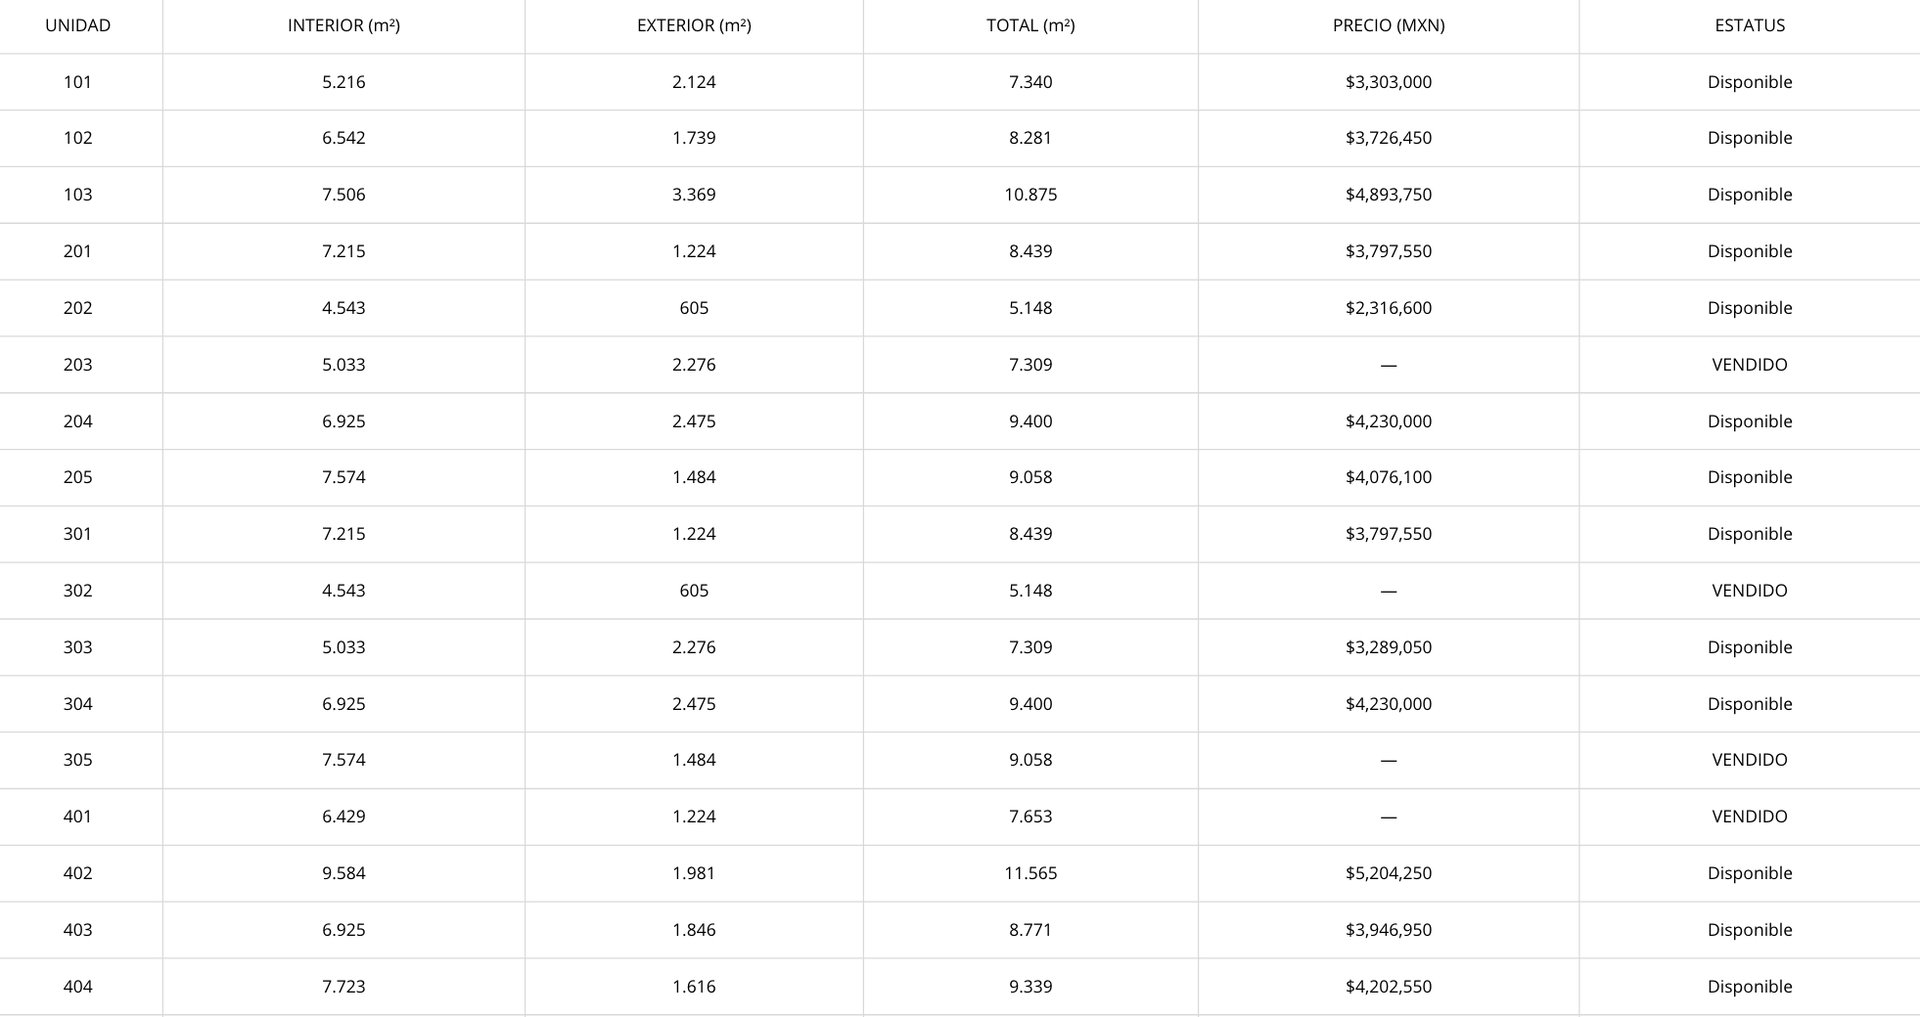Click the $3,303,000 price cell

click(1388, 82)
